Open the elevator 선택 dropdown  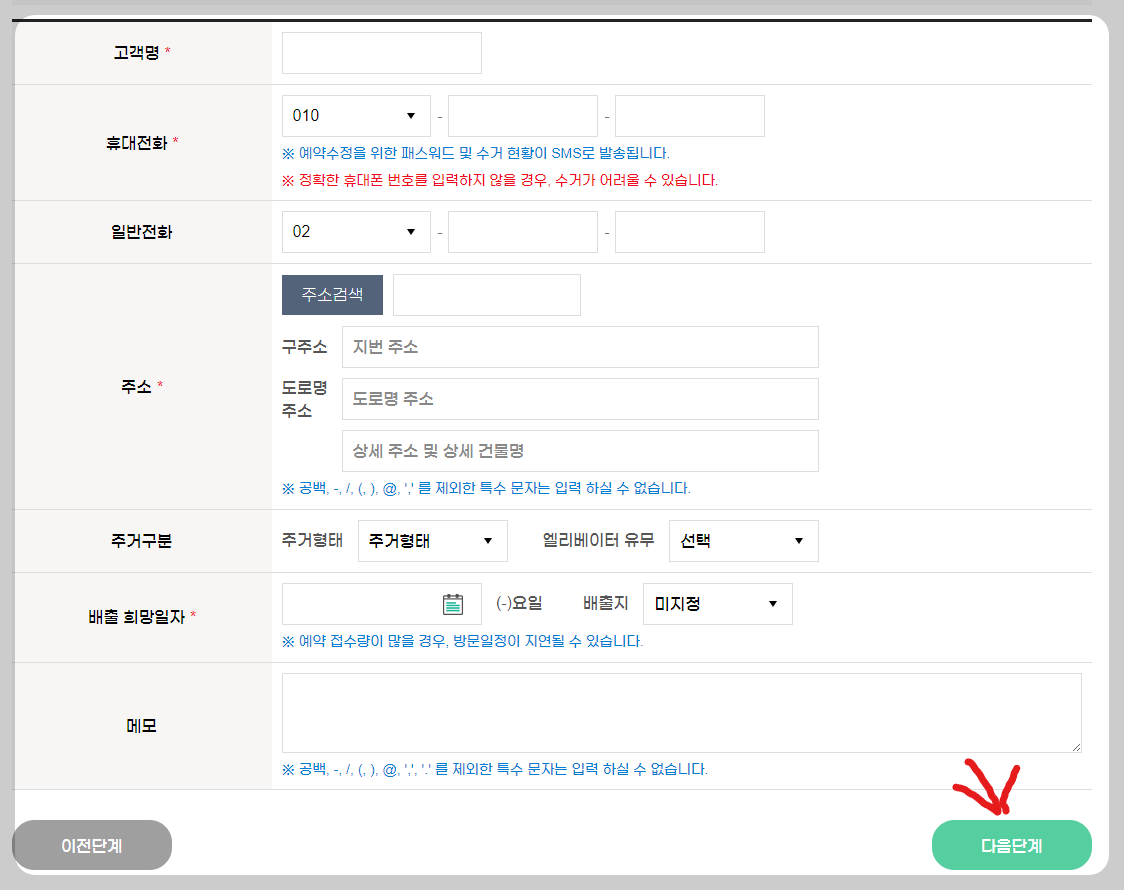[743, 540]
